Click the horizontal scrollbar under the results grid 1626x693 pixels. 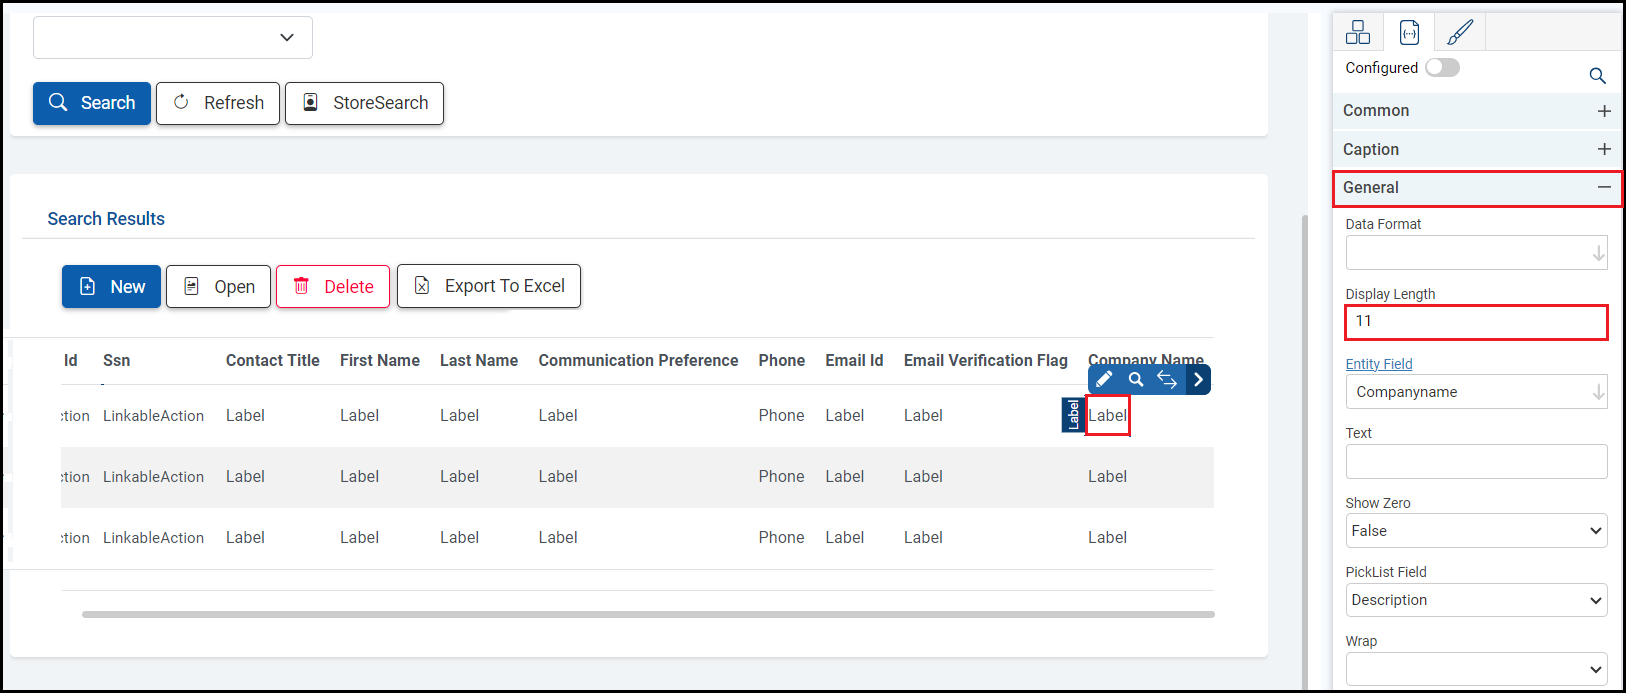(648, 614)
